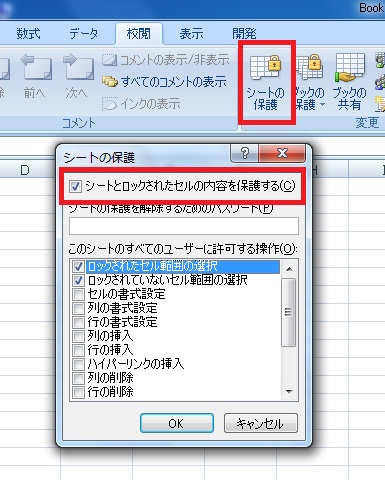The width and height of the screenshot is (385, 480).
Task: Toggle ロックされたセル範囲の選択 checkbox
Action: 78,266
